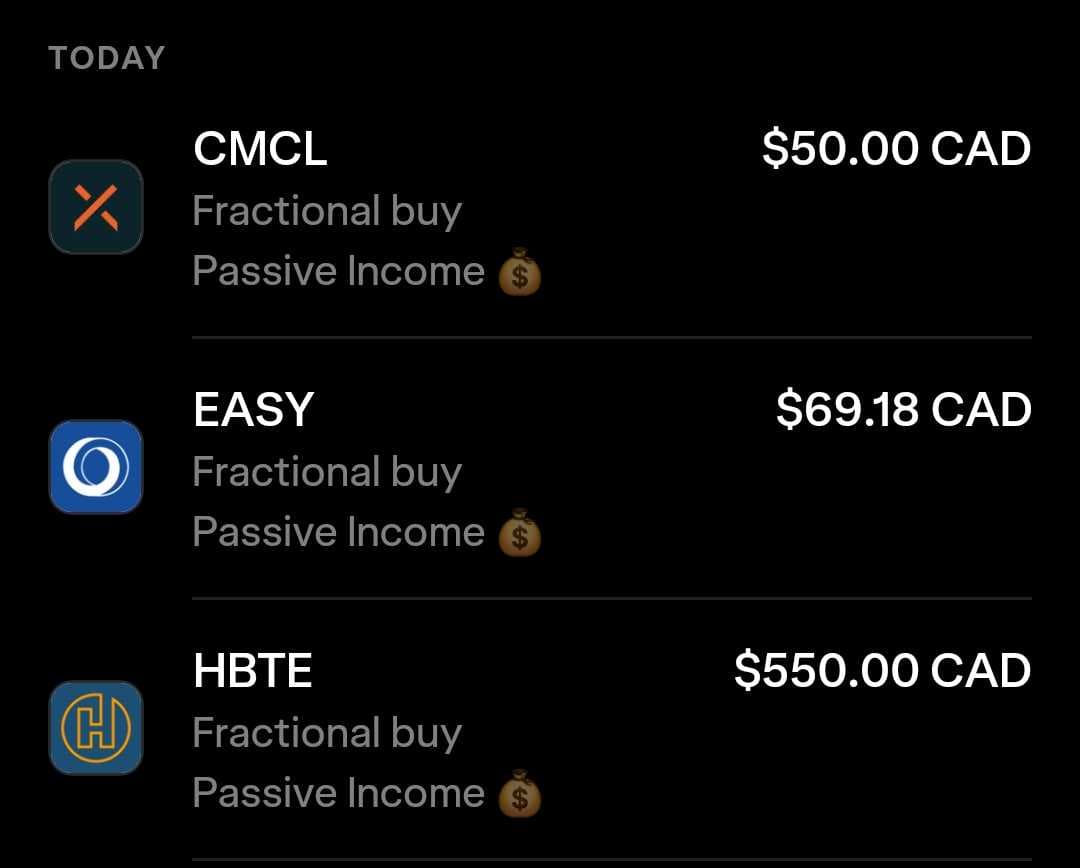This screenshot has height=868, width=1080.
Task: Tap Fractional buy under EASY
Action: tap(327, 472)
